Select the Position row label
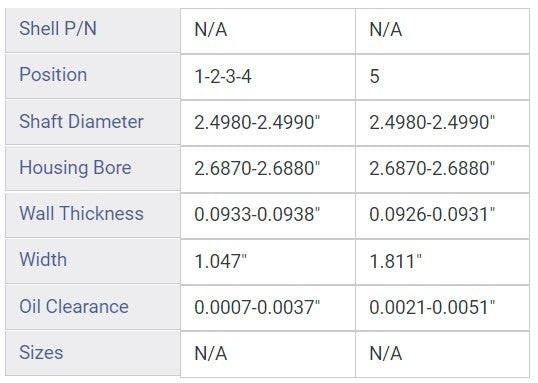Viewport: 538px width, 383px height. [x=93, y=76]
